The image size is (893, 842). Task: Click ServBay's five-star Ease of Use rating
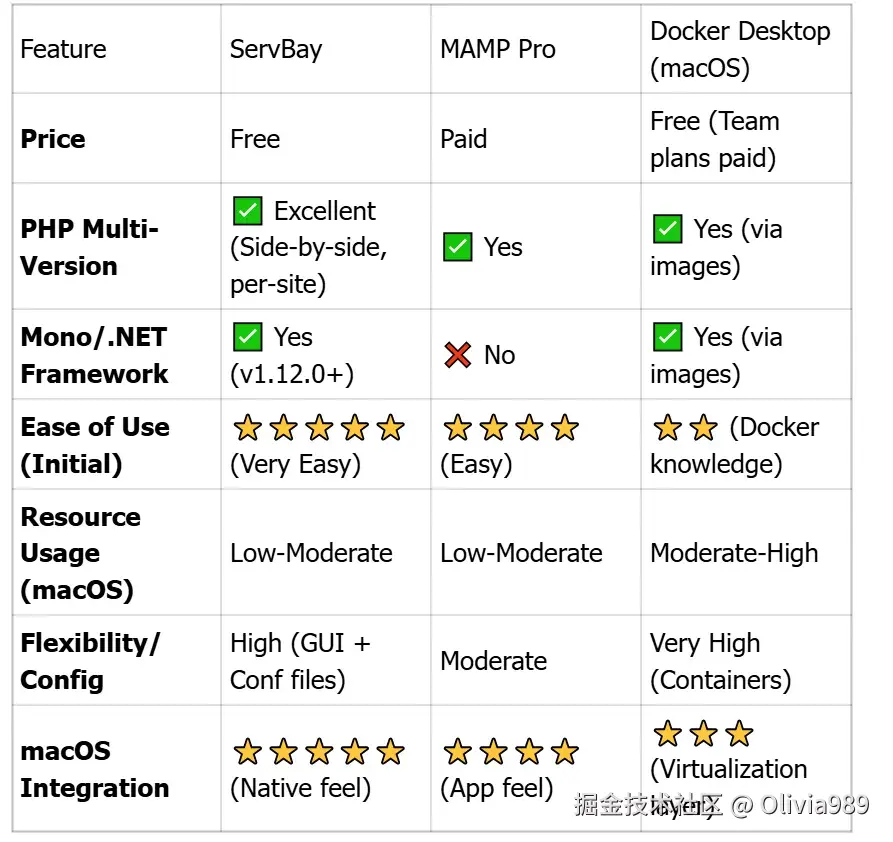[319, 428]
